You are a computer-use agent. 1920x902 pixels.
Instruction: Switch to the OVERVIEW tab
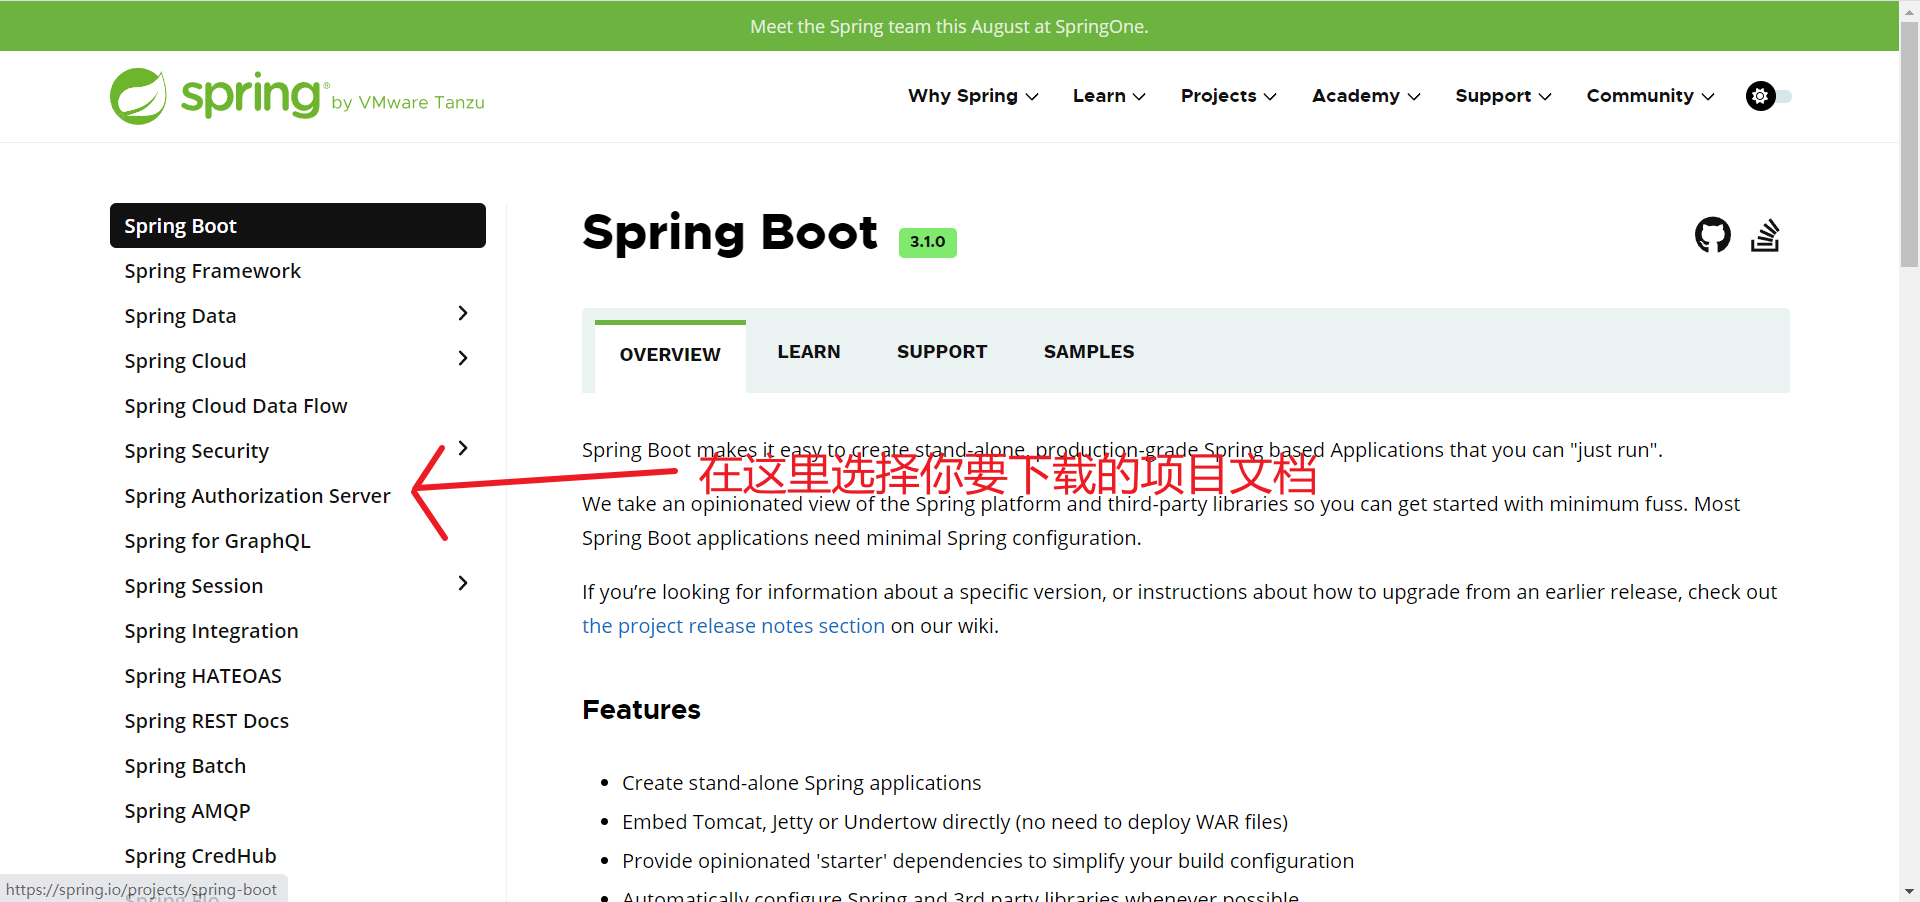pos(670,355)
